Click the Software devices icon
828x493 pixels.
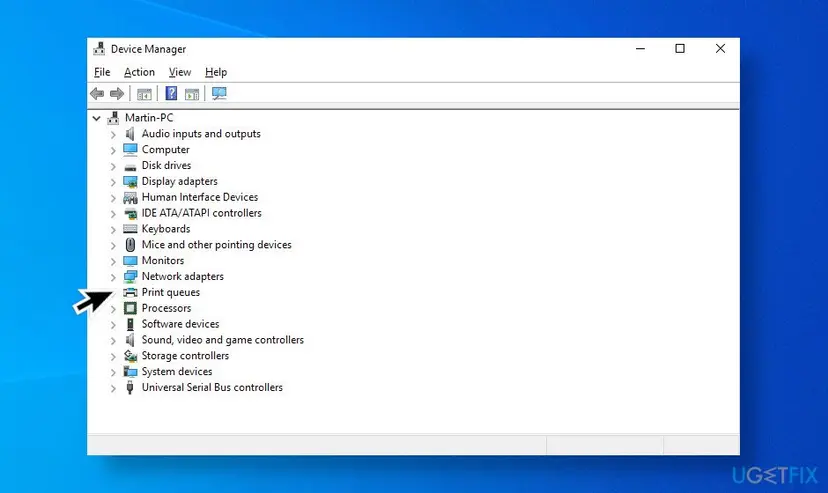coord(130,324)
